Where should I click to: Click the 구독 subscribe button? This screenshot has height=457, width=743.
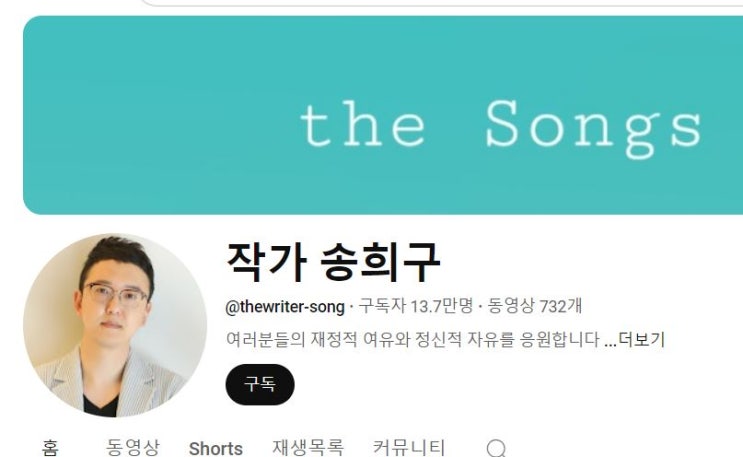coord(260,384)
